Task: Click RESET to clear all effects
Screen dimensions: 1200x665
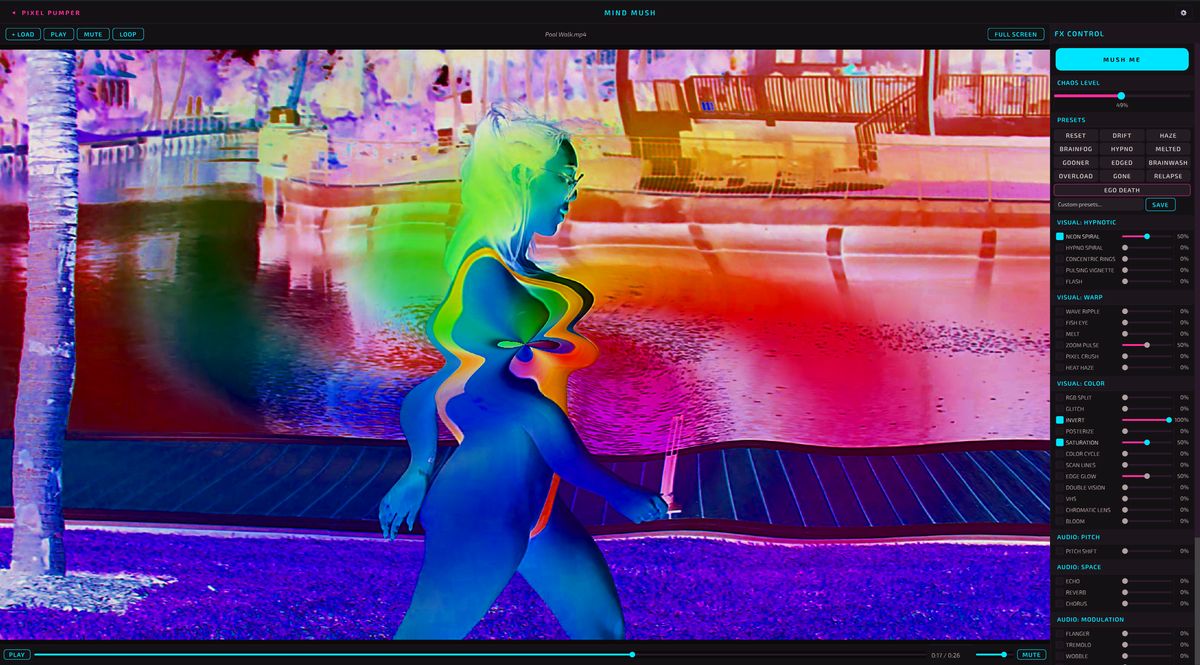Action: coord(1076,134)
